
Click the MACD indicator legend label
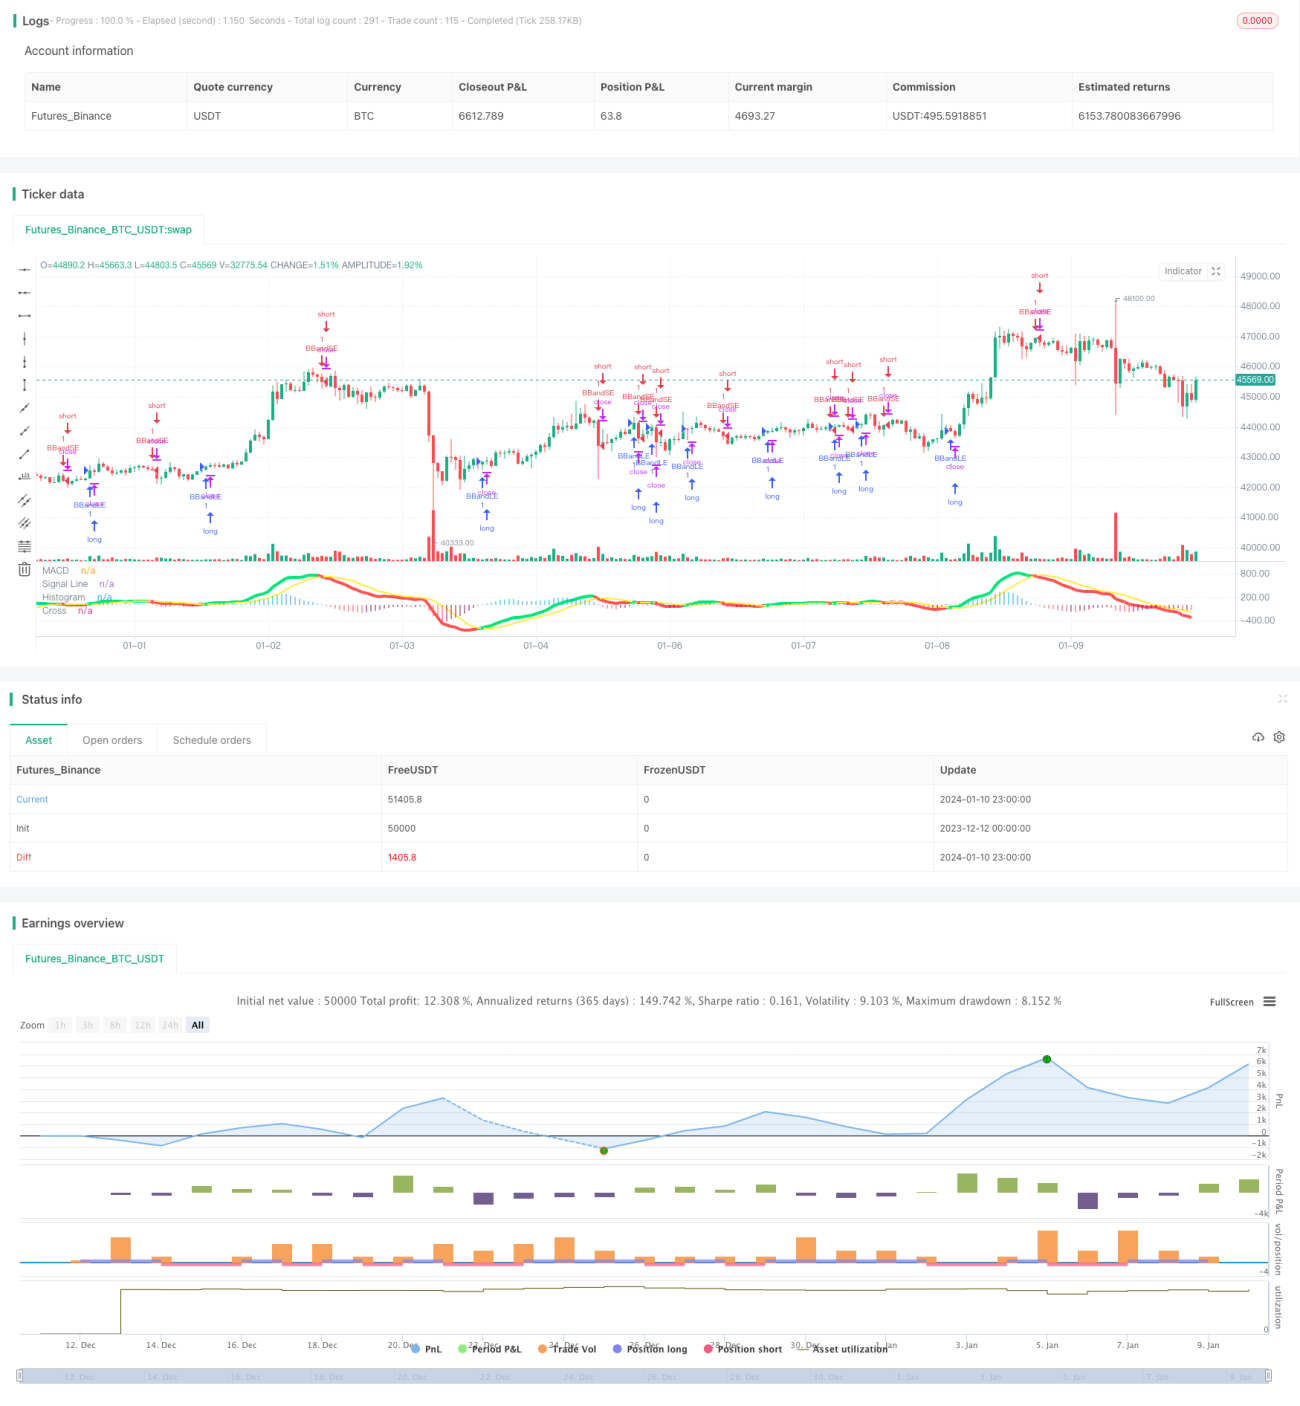55,570
